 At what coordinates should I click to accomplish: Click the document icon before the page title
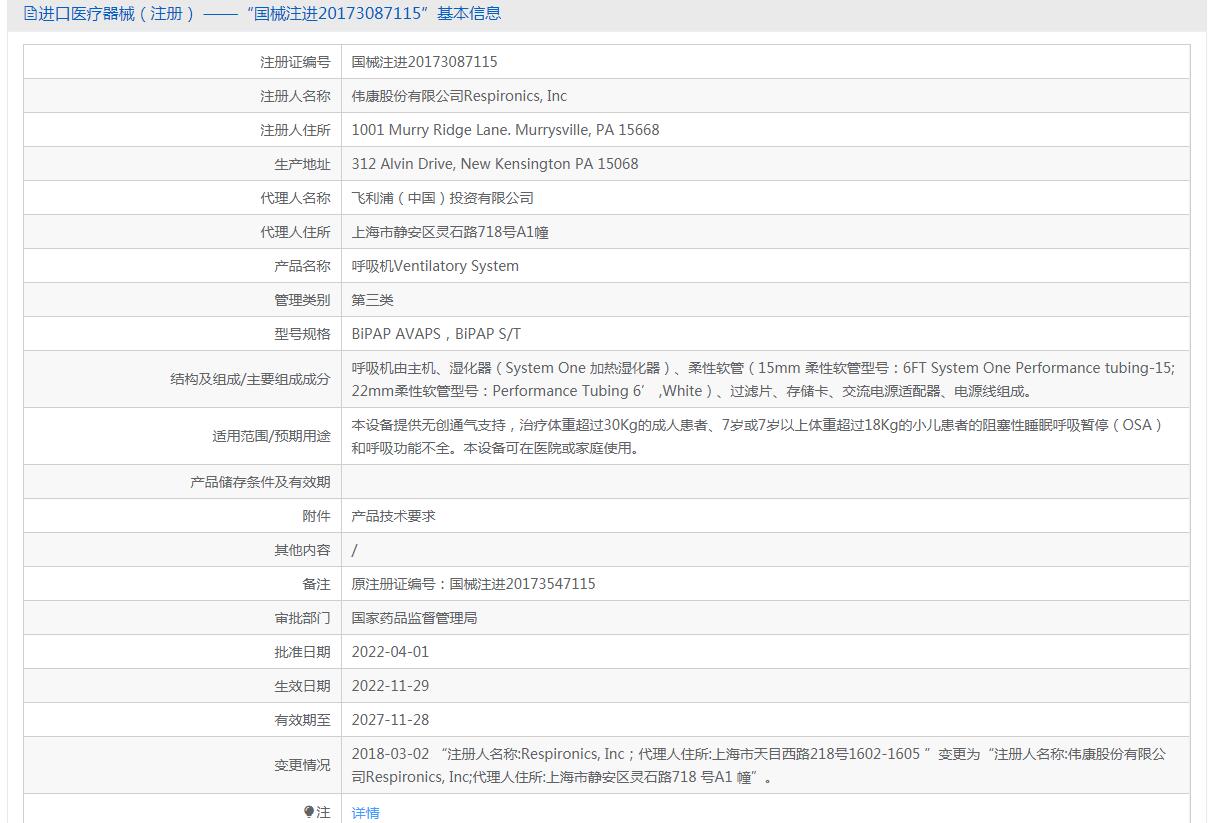pyautogui.click(x=30, y=14)
